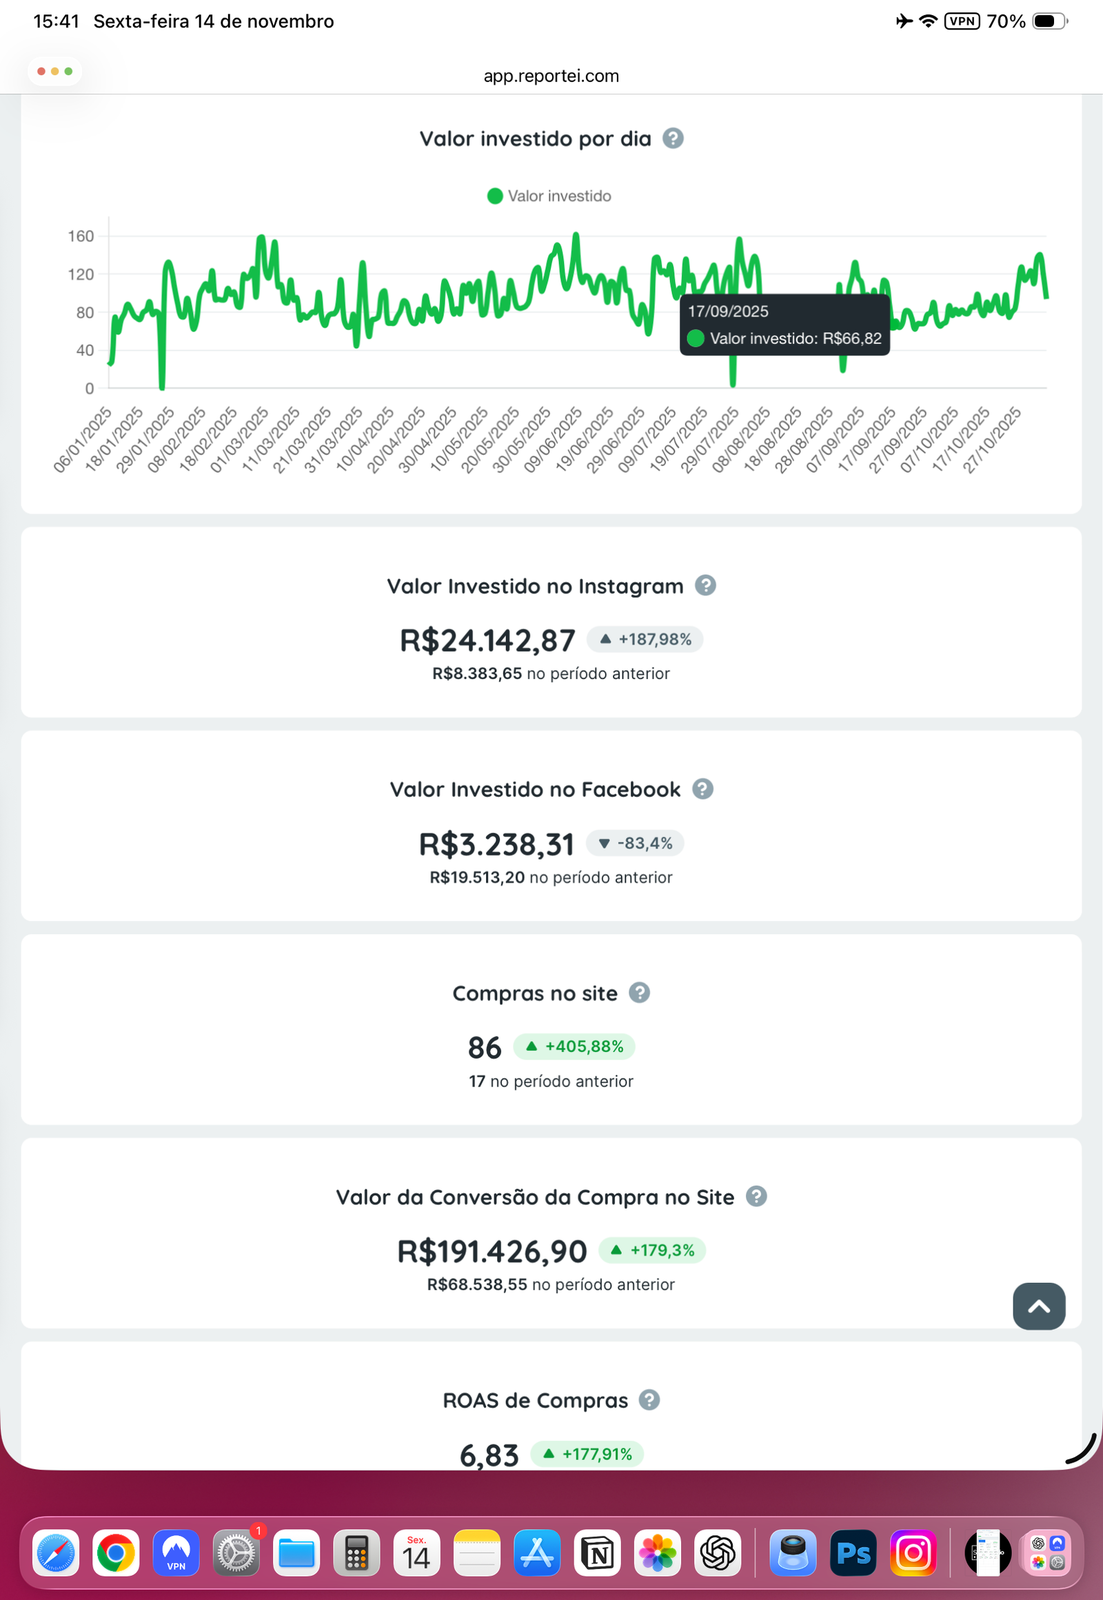Click the 17/09/2025 chart tooltip
The height and width of the screenshot is (1600, 1103).
pos(785,325)
